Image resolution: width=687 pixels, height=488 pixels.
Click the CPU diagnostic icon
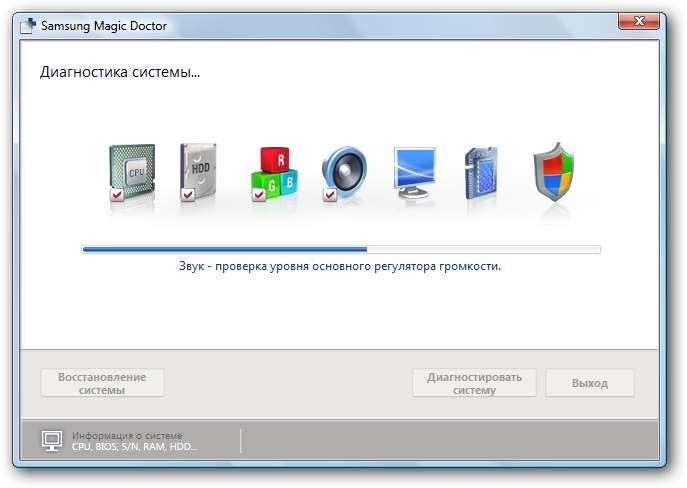(131, 173)
